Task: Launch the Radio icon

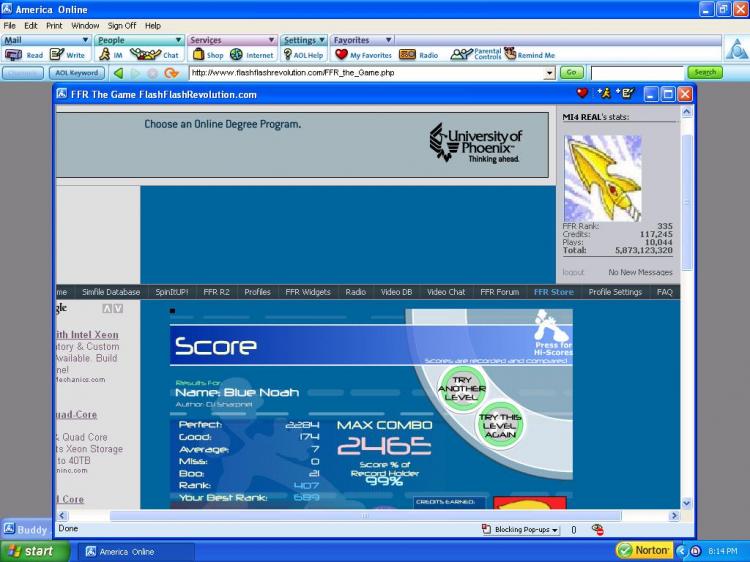Action: tap(407, 55)
